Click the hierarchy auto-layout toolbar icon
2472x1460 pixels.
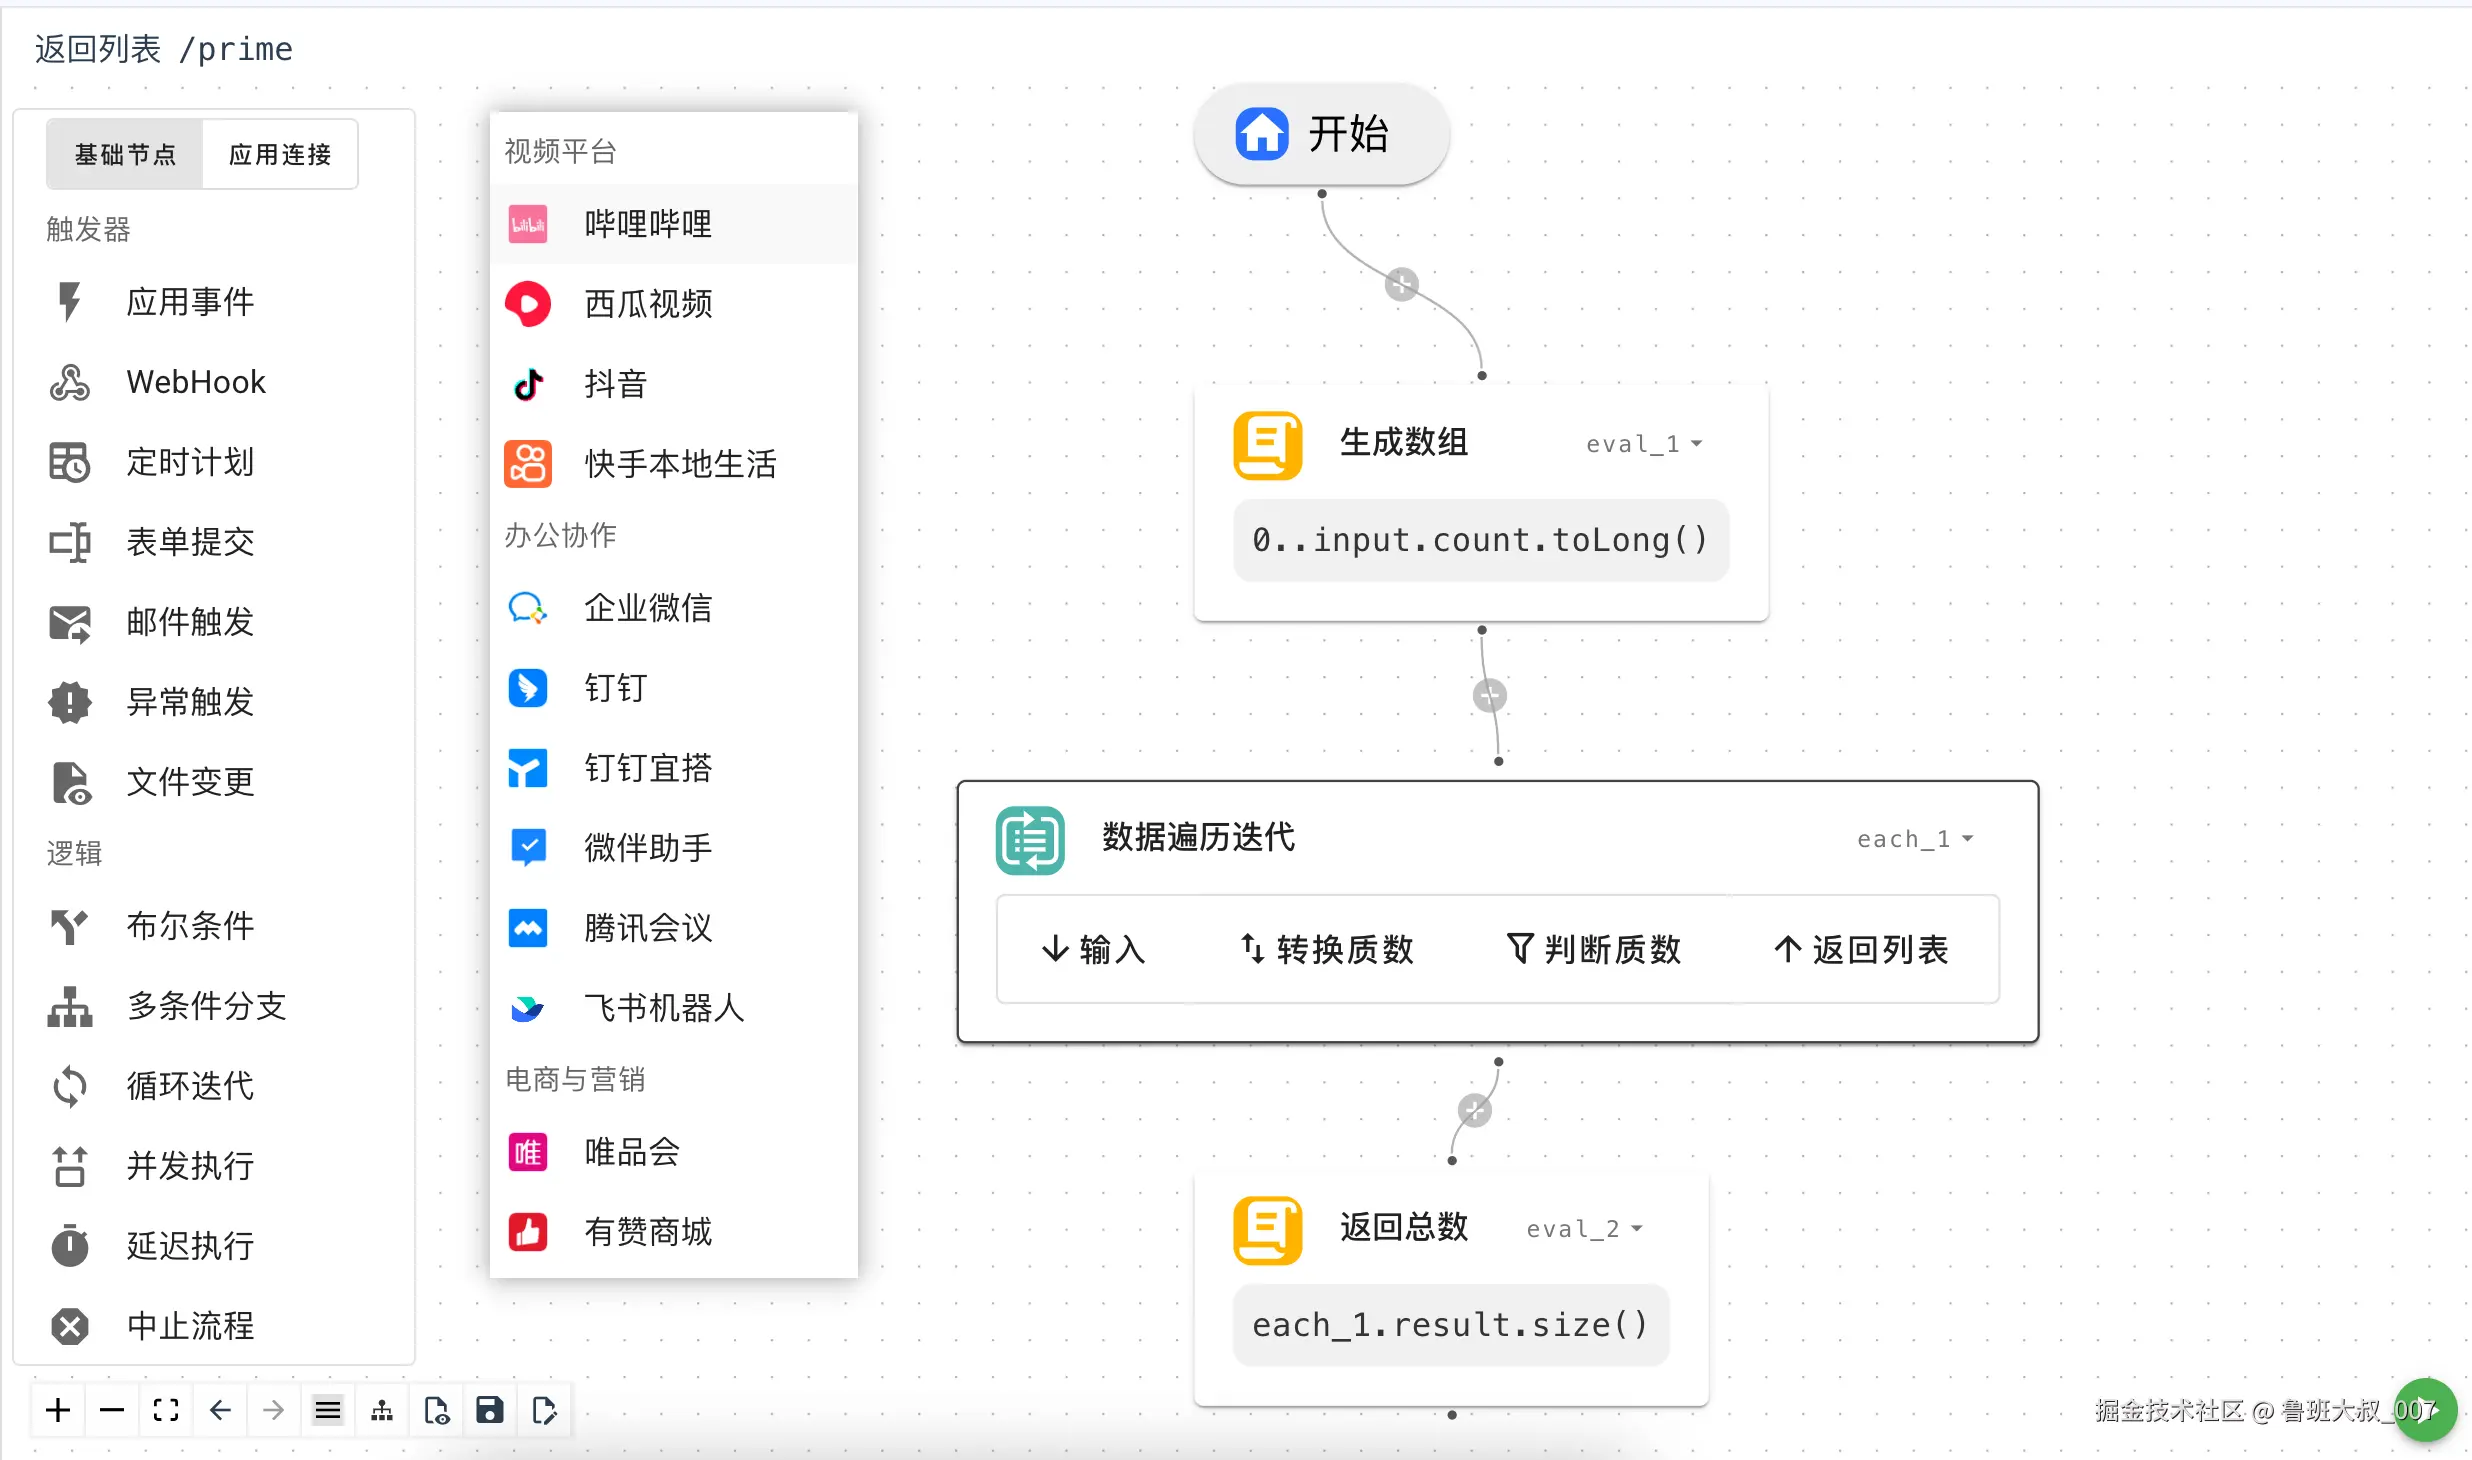point(382,1410)
